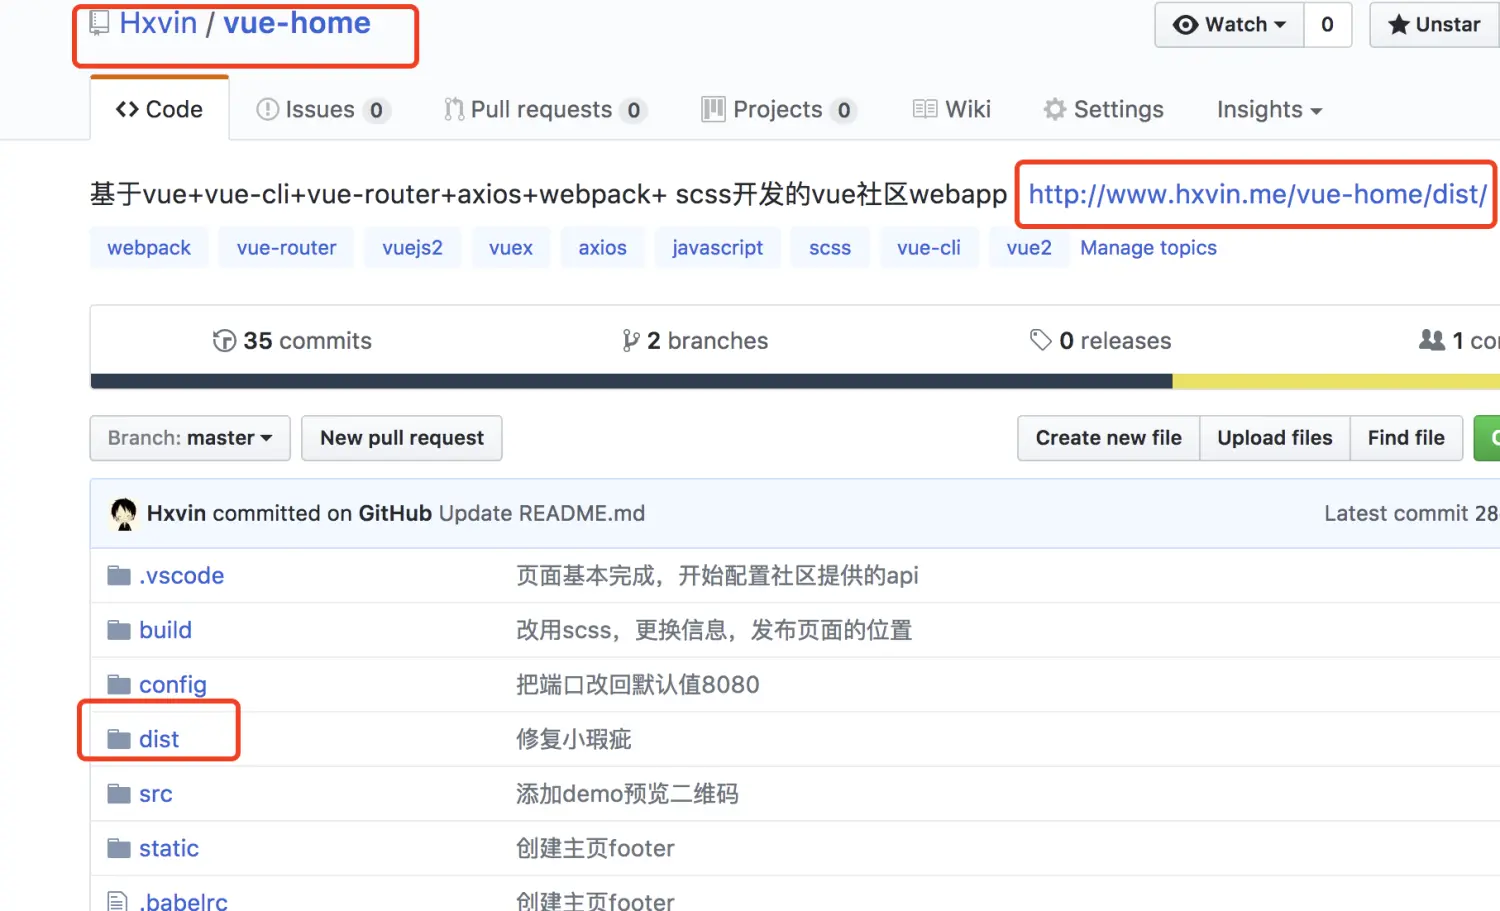Open the Projects tab
This screenshot has width=1500, height=911.
point(779,109)
